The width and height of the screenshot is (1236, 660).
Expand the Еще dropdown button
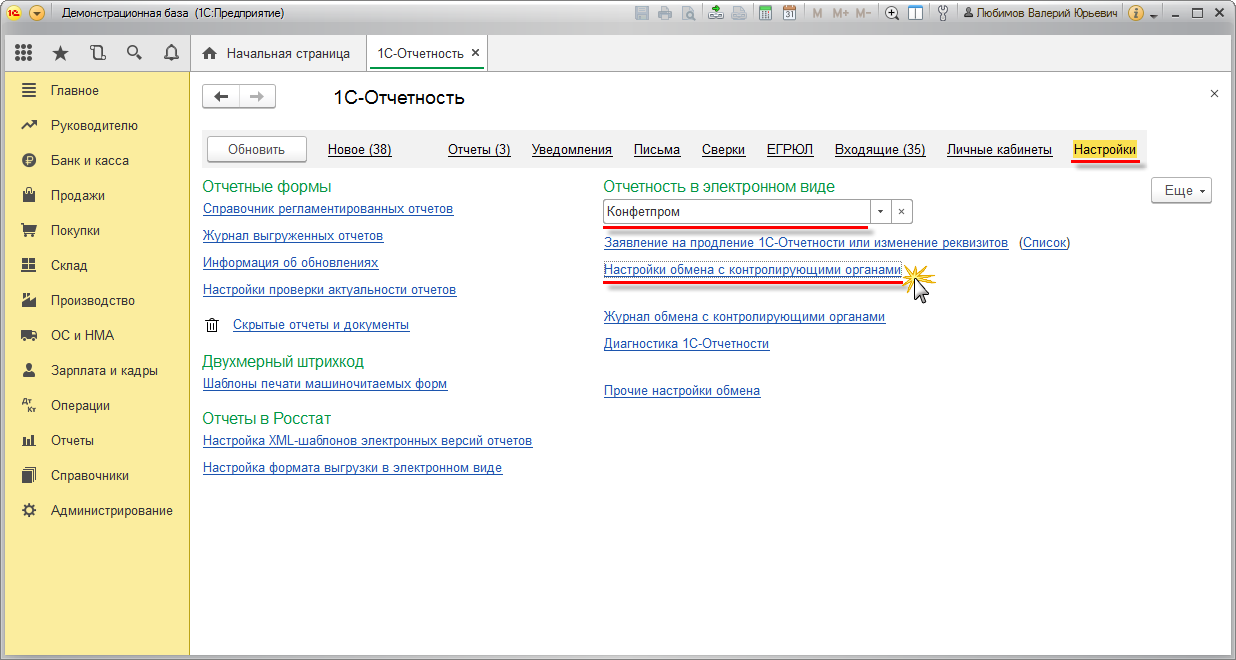[1181, 190]
